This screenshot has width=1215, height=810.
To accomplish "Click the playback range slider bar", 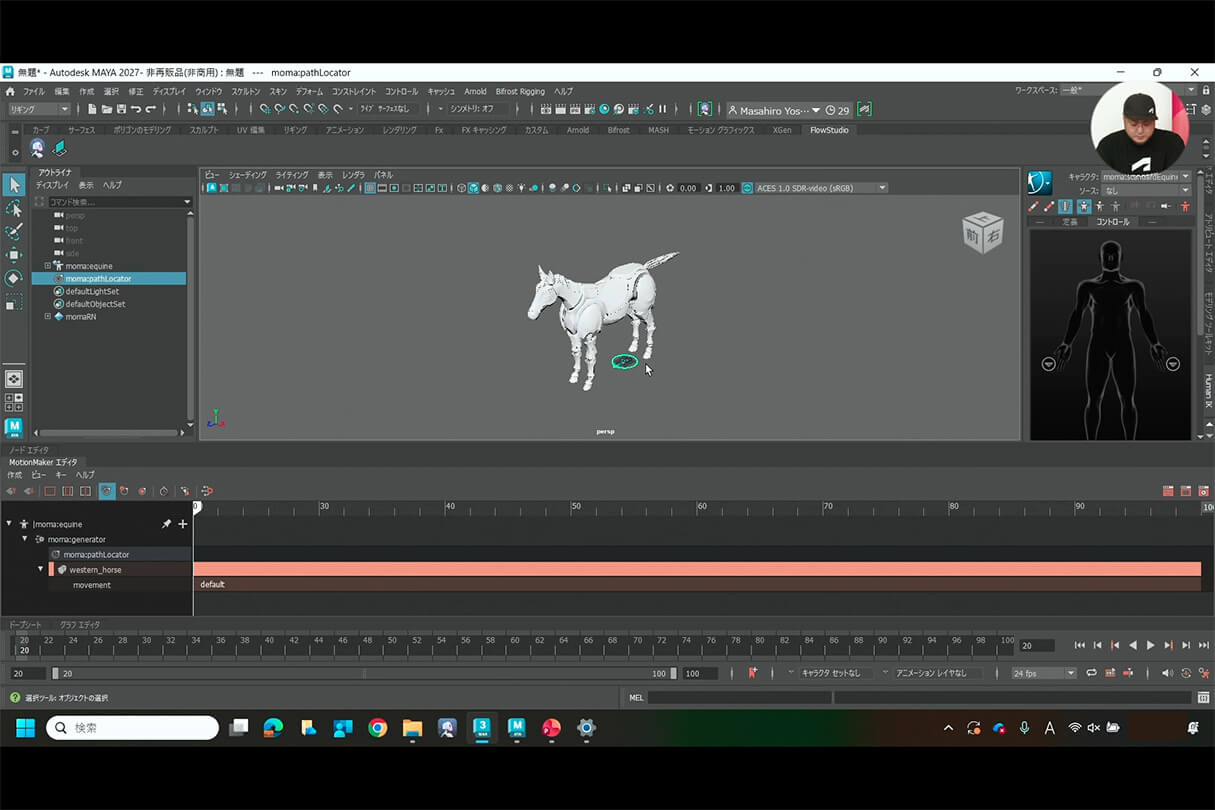I will click(364, 674).
